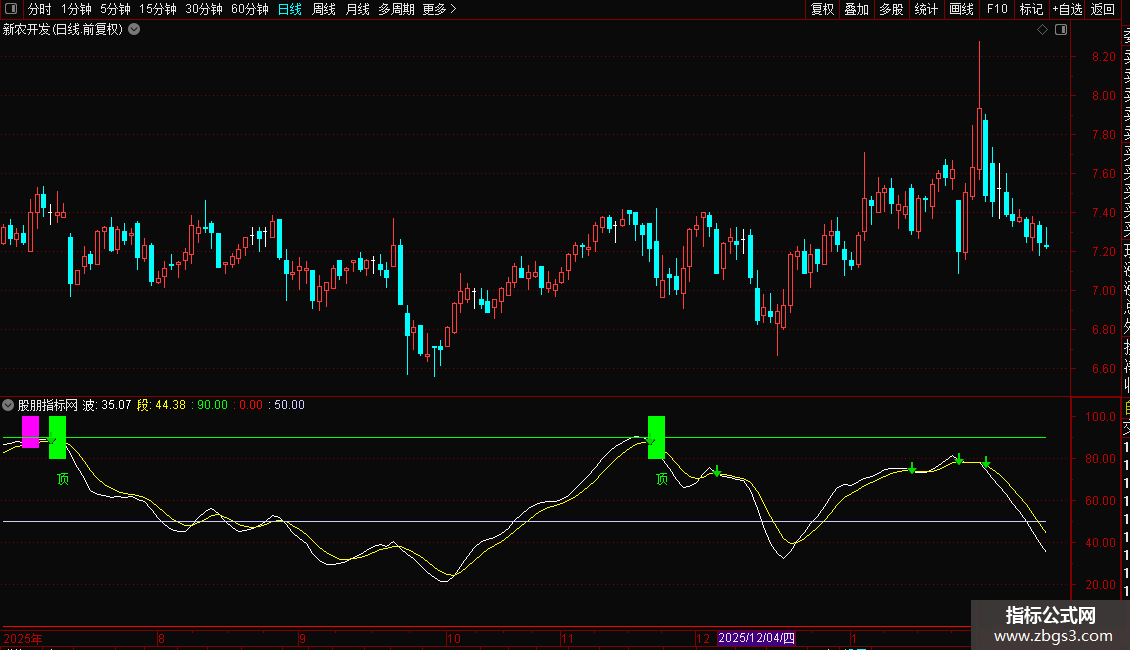Screen dimensions: 1130x650
Task: Click the 标记 mark button
Action: coord(1031,9)
